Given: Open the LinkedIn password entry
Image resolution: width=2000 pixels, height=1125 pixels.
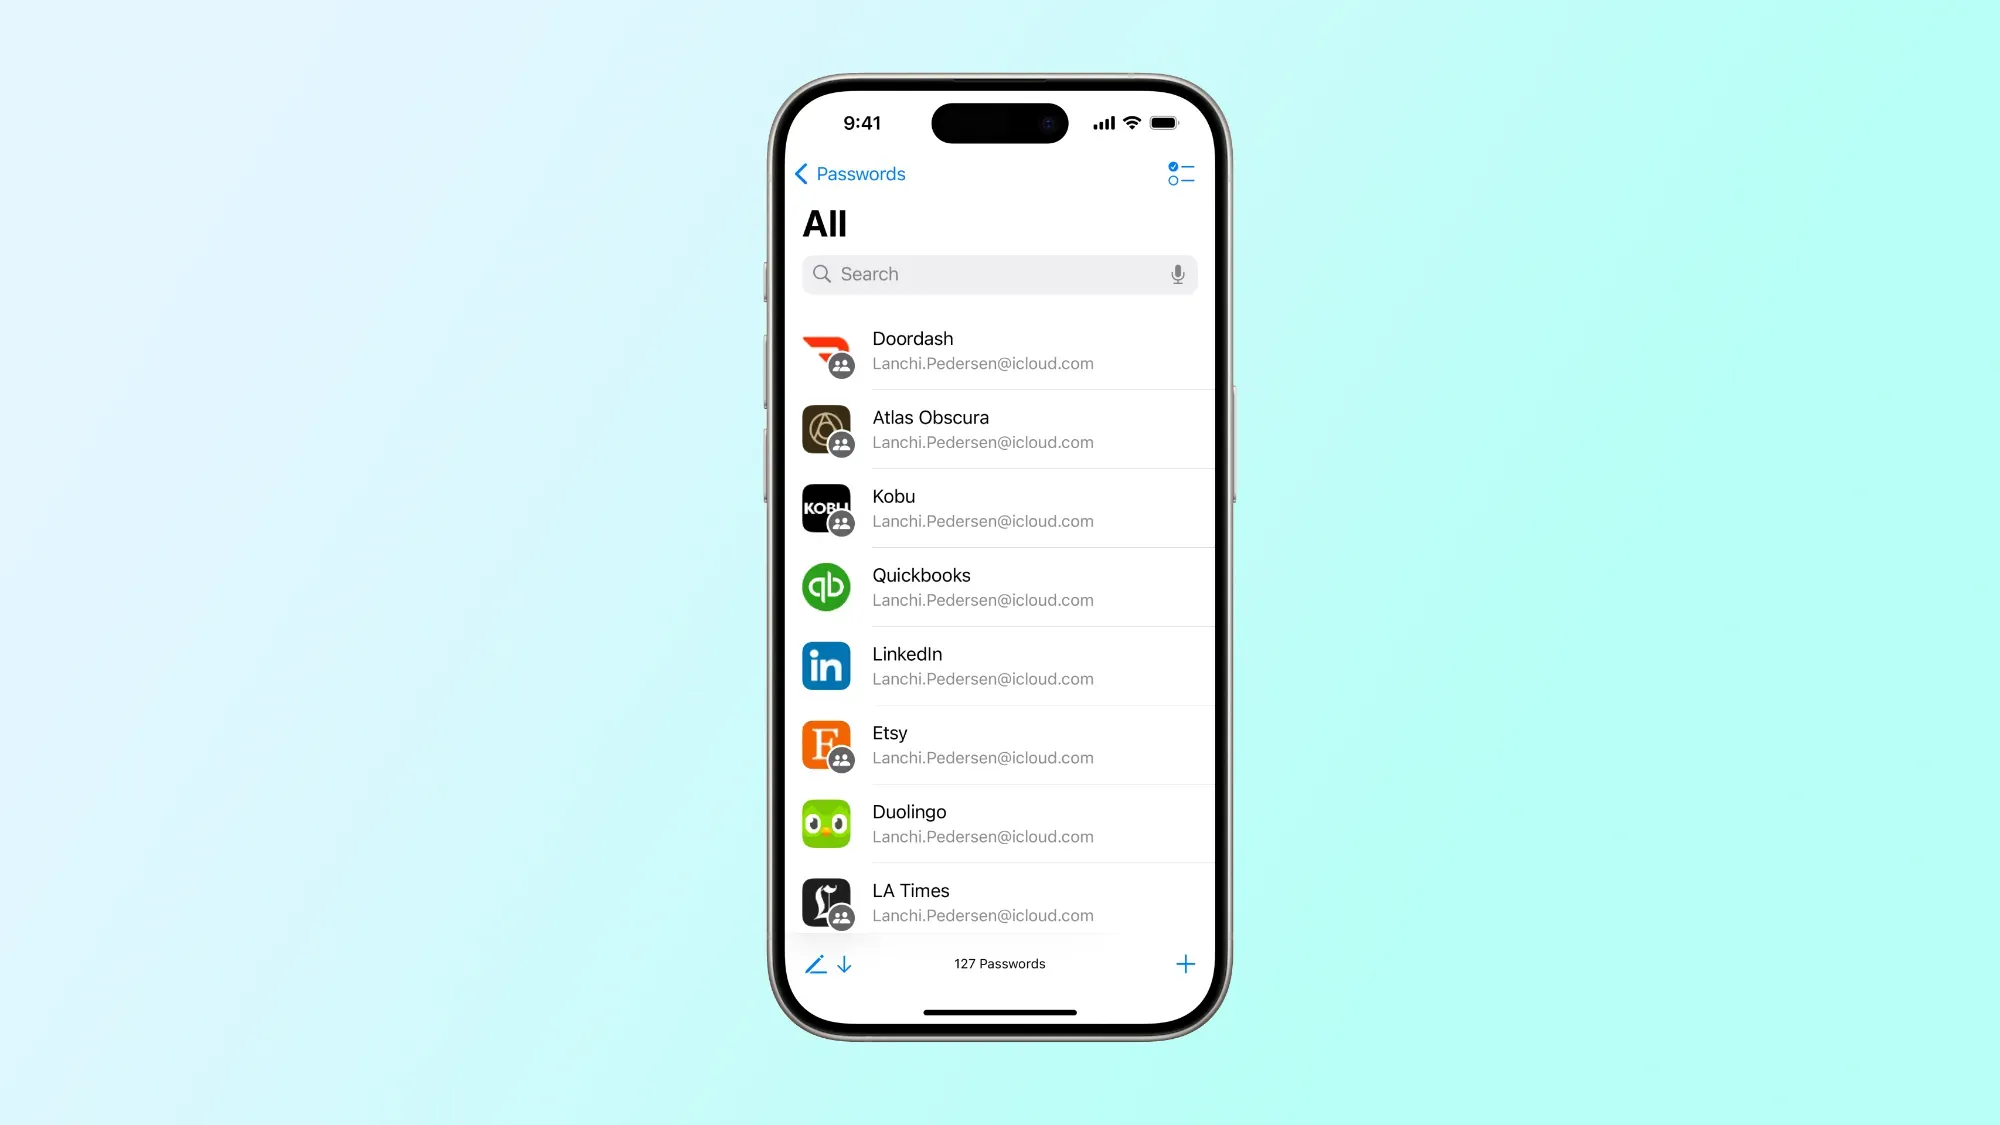Looking at the screenshot, I should pos(1000,665).
